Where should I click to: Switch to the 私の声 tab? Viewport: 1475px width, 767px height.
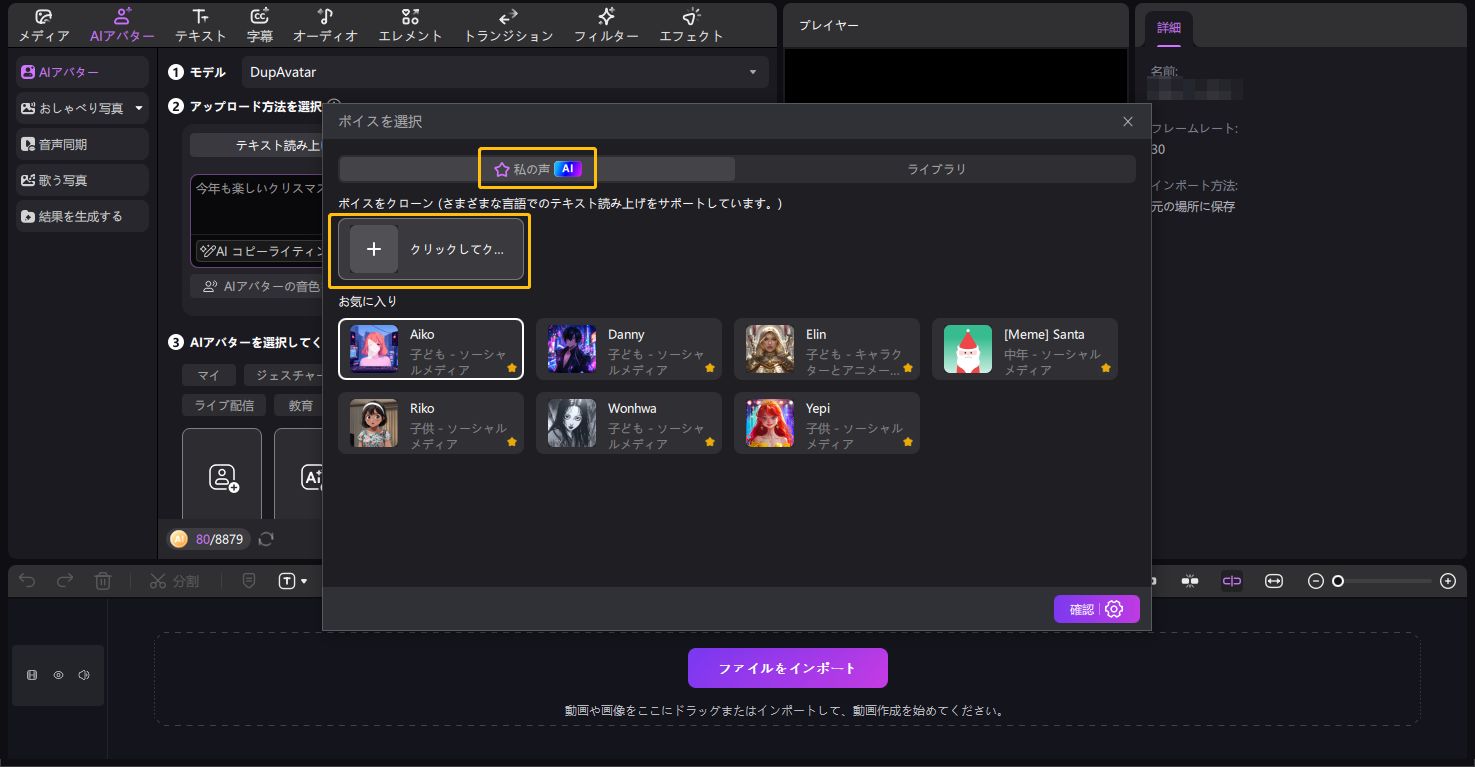537,168
